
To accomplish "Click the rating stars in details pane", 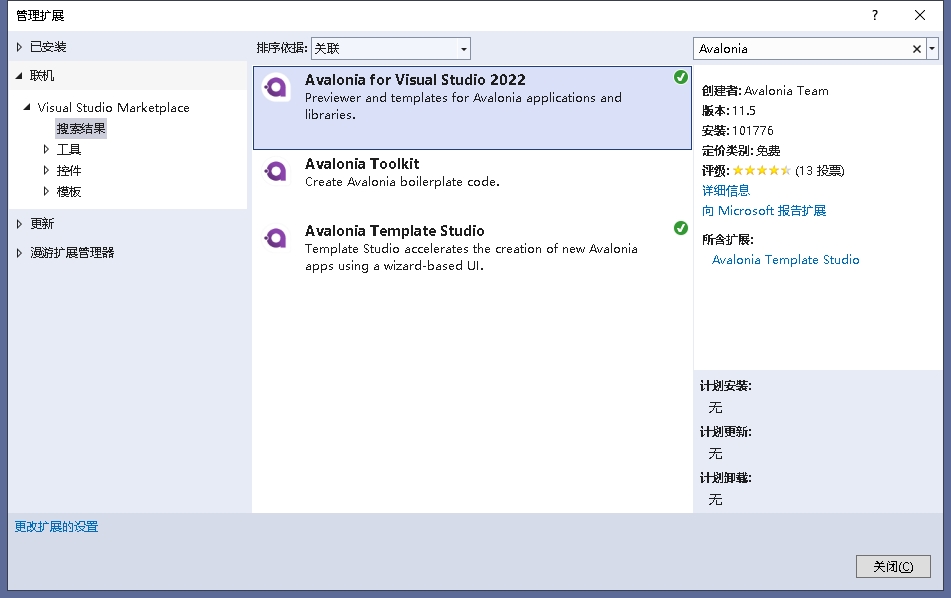I will click(x=761, y=170).
